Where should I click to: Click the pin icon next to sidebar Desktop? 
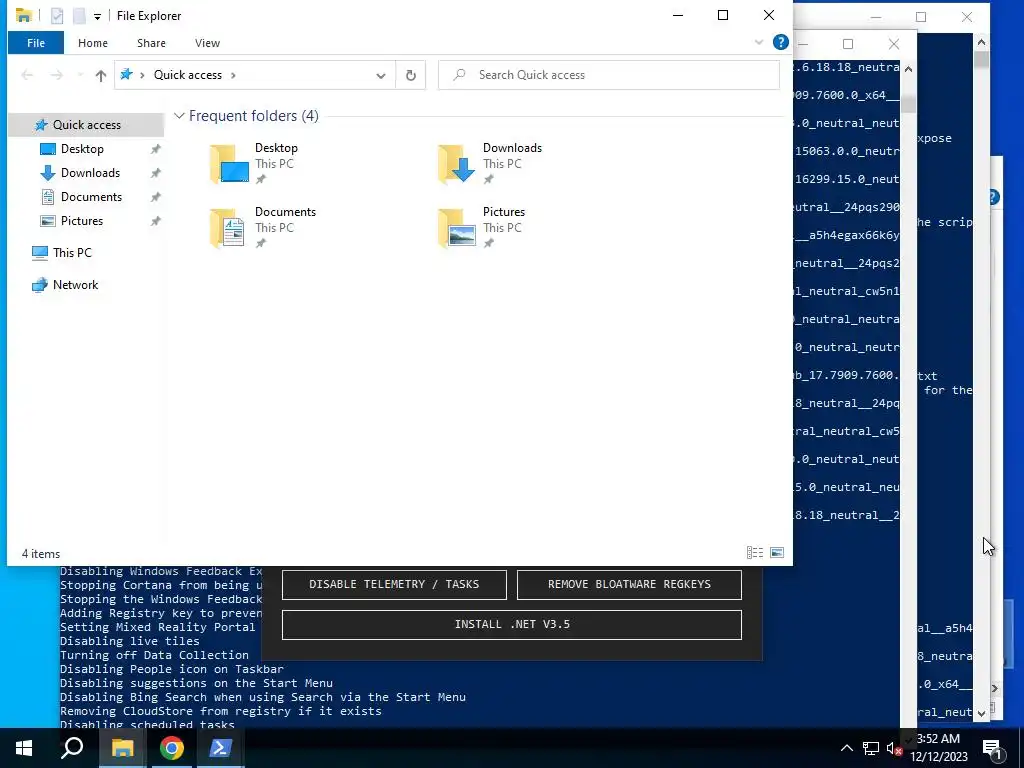(x=155, y=149)
